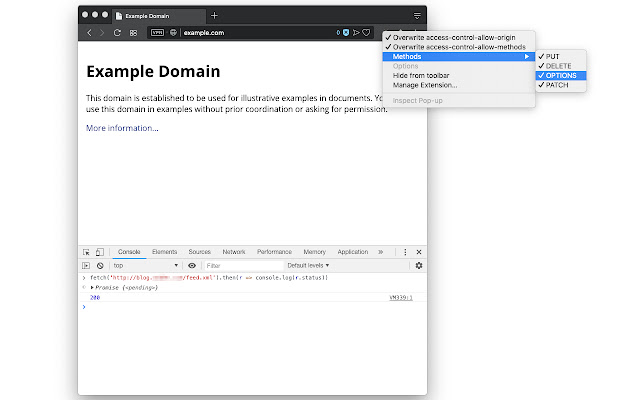Open the console settings gear
Viewport: 640px width, 400px height.
click(419, 266)
